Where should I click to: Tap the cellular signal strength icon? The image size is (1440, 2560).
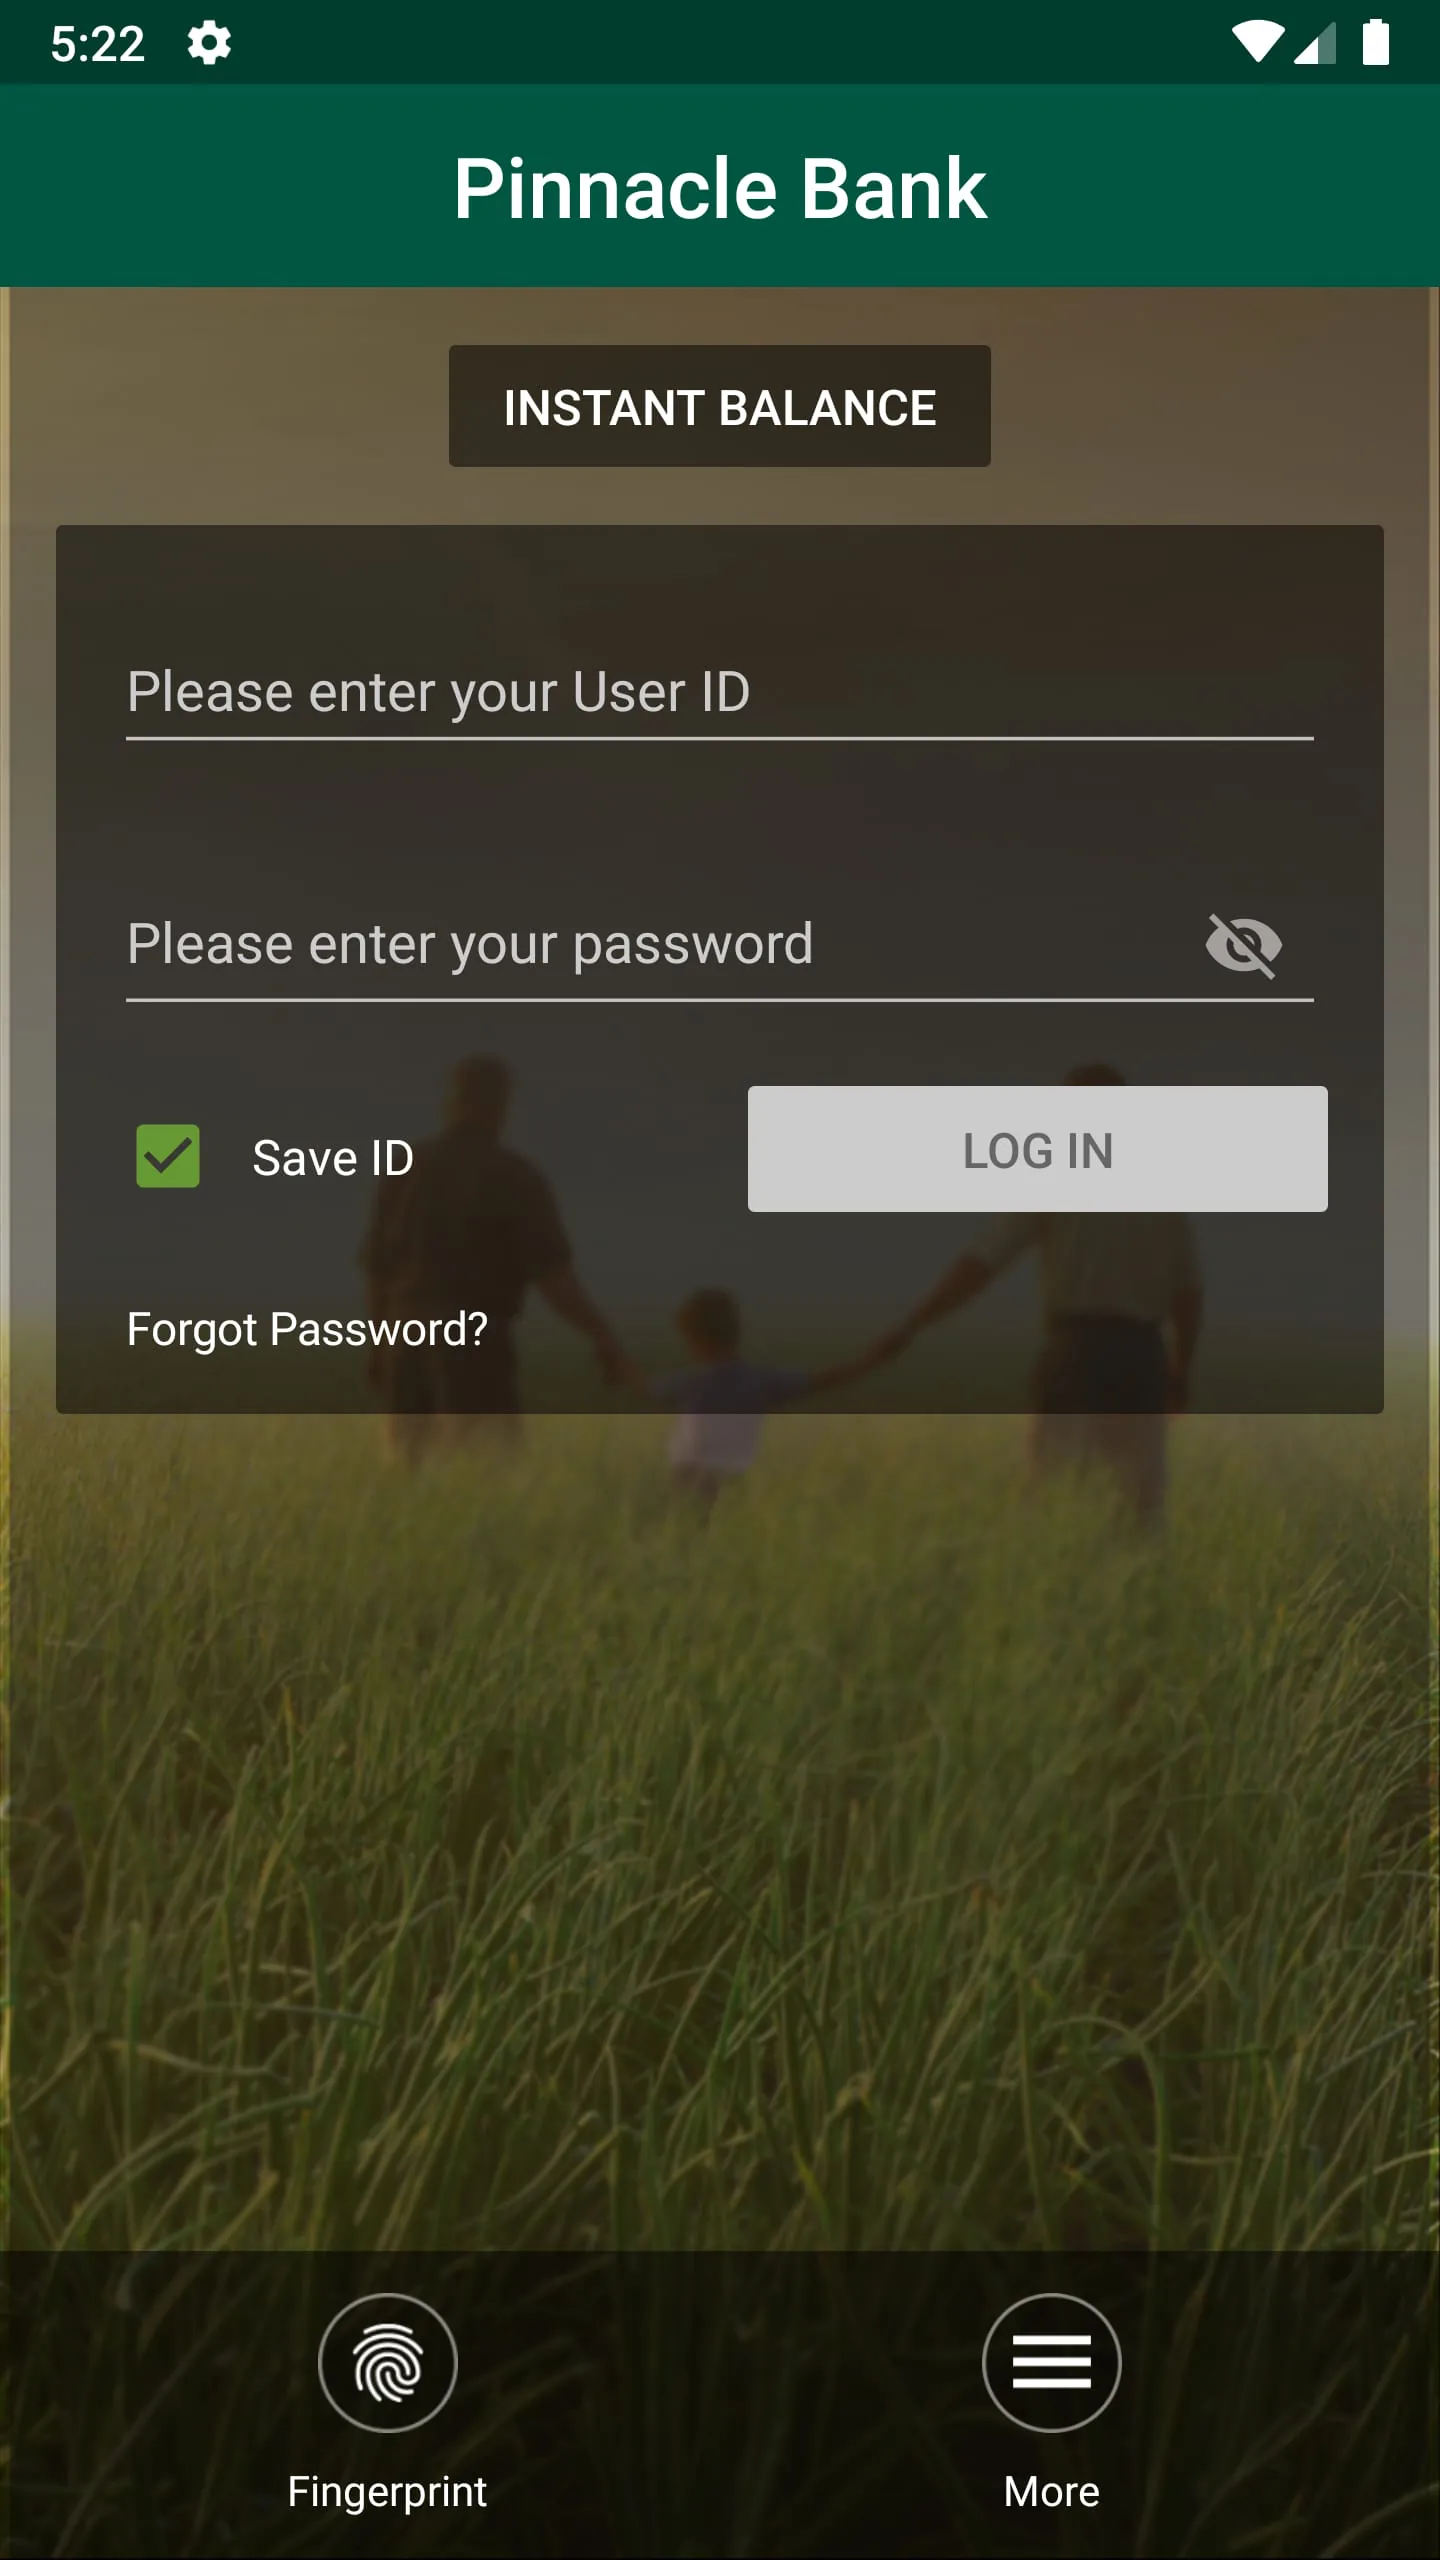(1315, 44)
